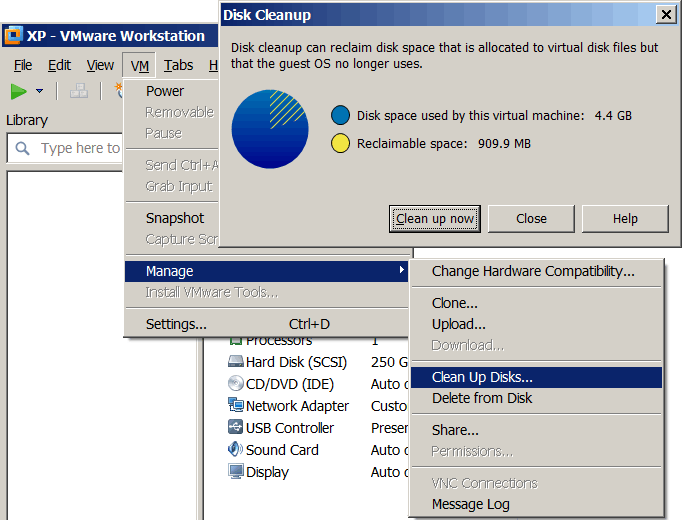Select the USB Controller device row
This screenshot has height=520, width=682.
(x=318, y=428)
